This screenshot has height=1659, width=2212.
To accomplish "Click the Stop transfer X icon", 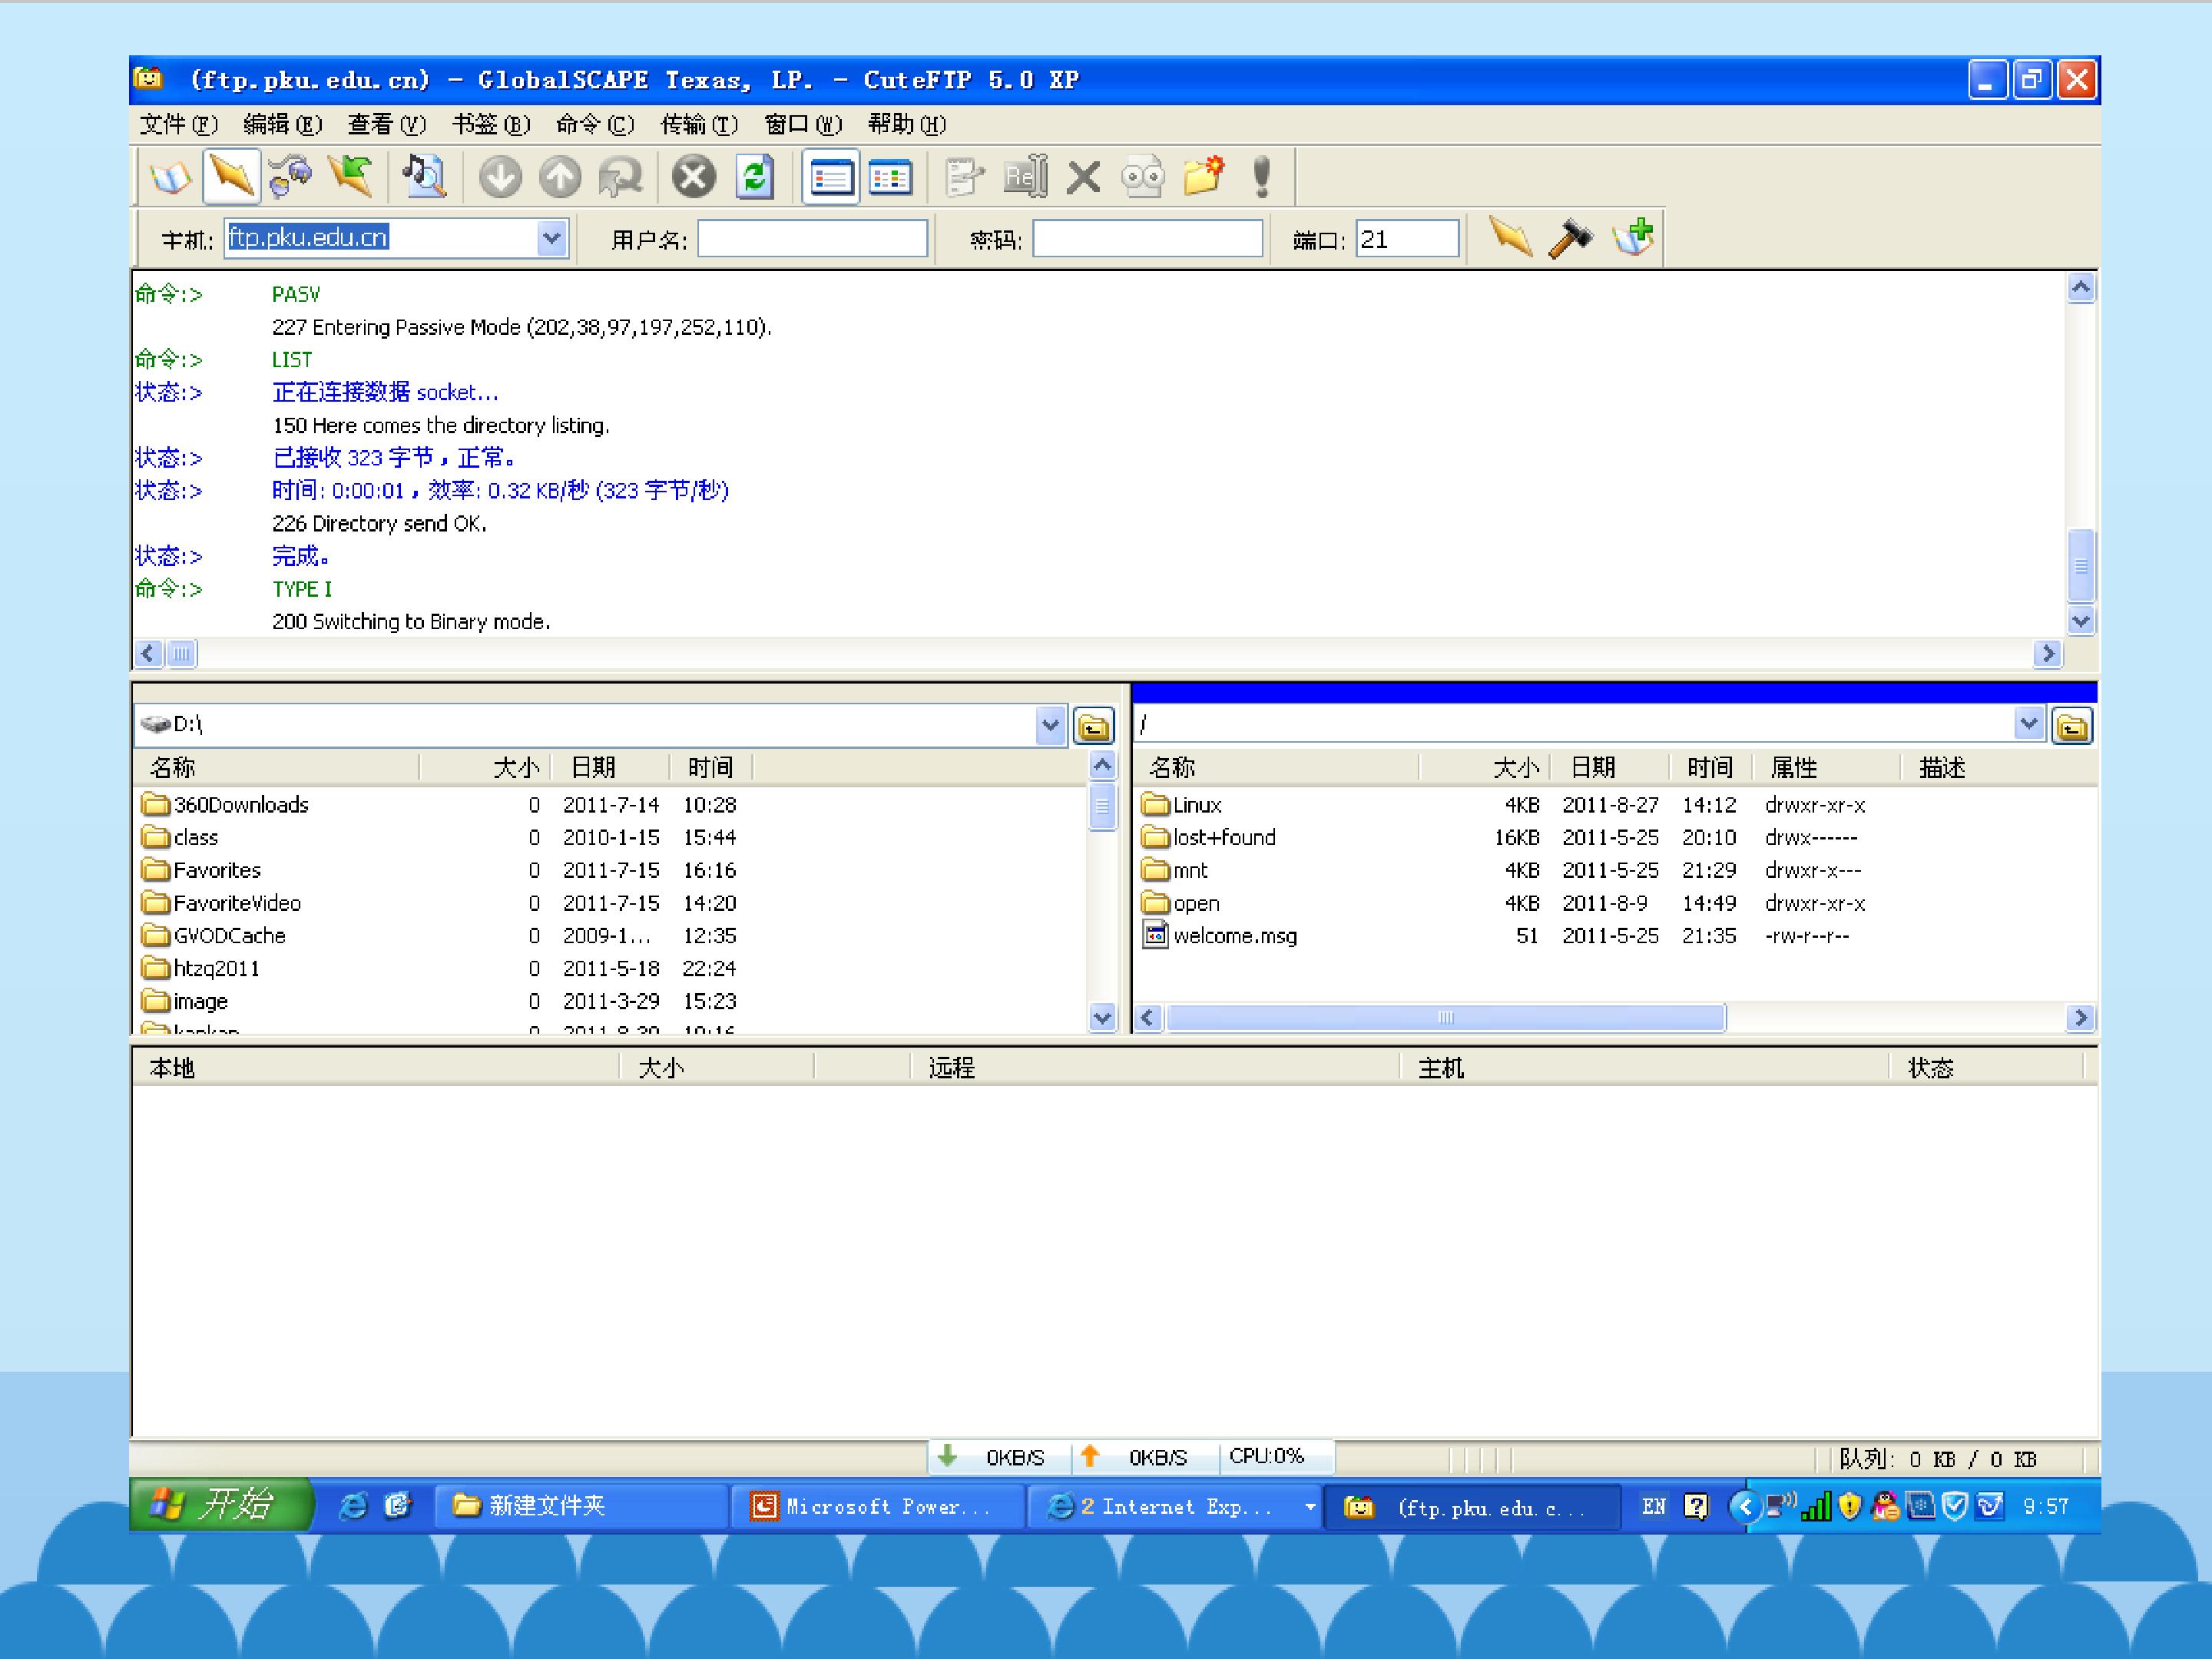I will tap(693, 177).
